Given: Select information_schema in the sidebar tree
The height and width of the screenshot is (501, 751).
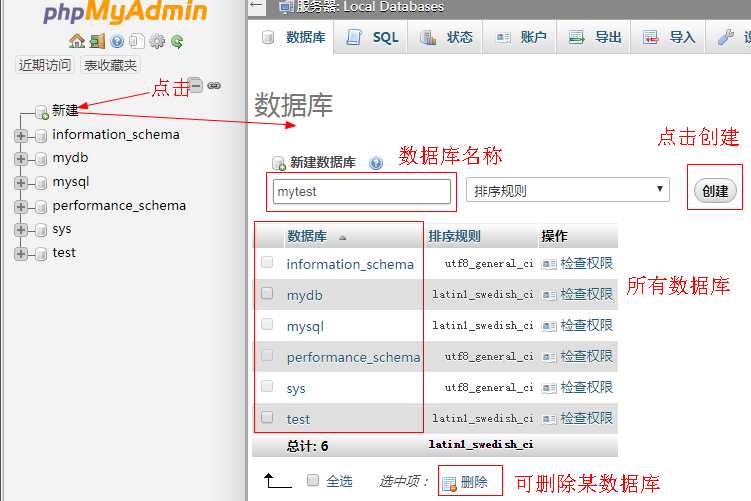Looking at the screenshot, I should (x=116, y=135).
